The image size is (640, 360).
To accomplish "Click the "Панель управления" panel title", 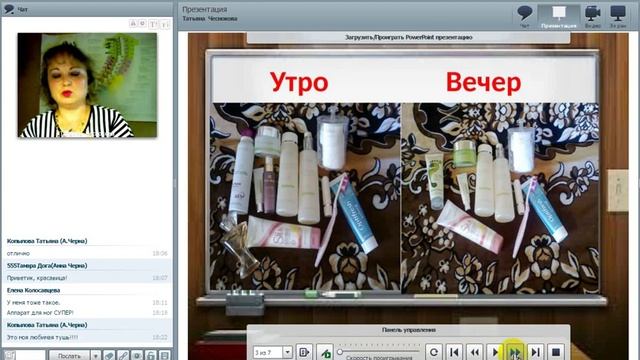I will coord(409,330).
